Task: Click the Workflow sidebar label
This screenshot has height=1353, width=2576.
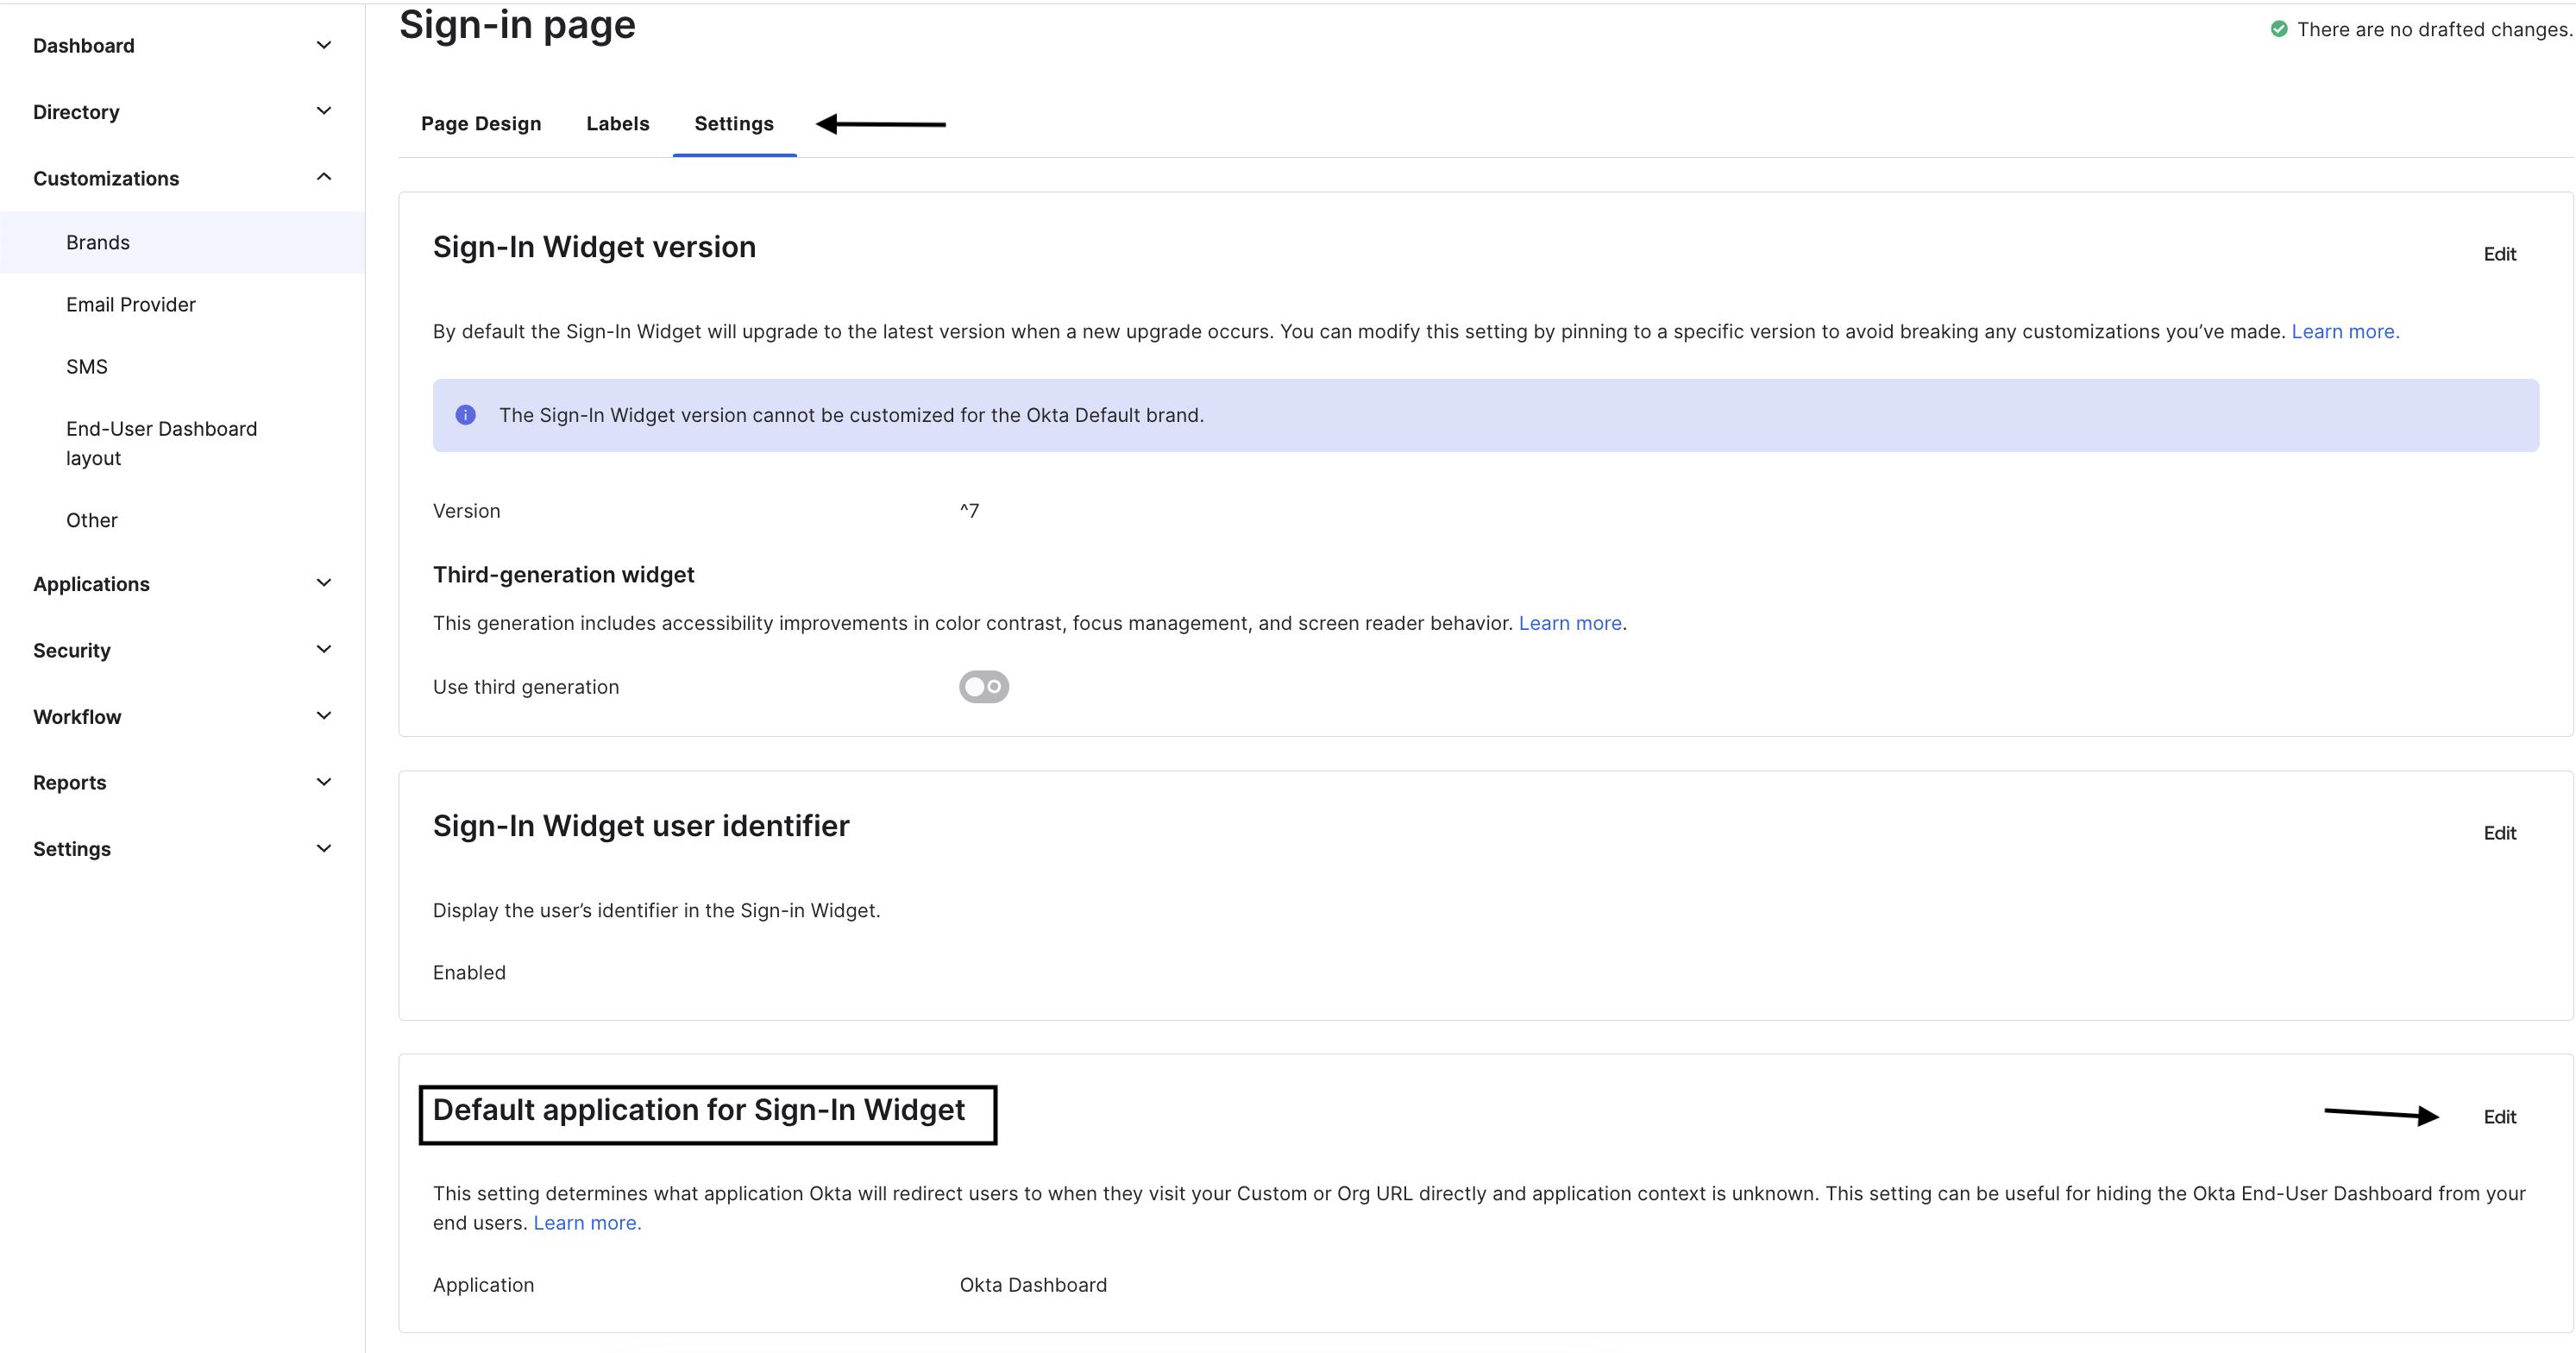Action: (x=77, y=717)
